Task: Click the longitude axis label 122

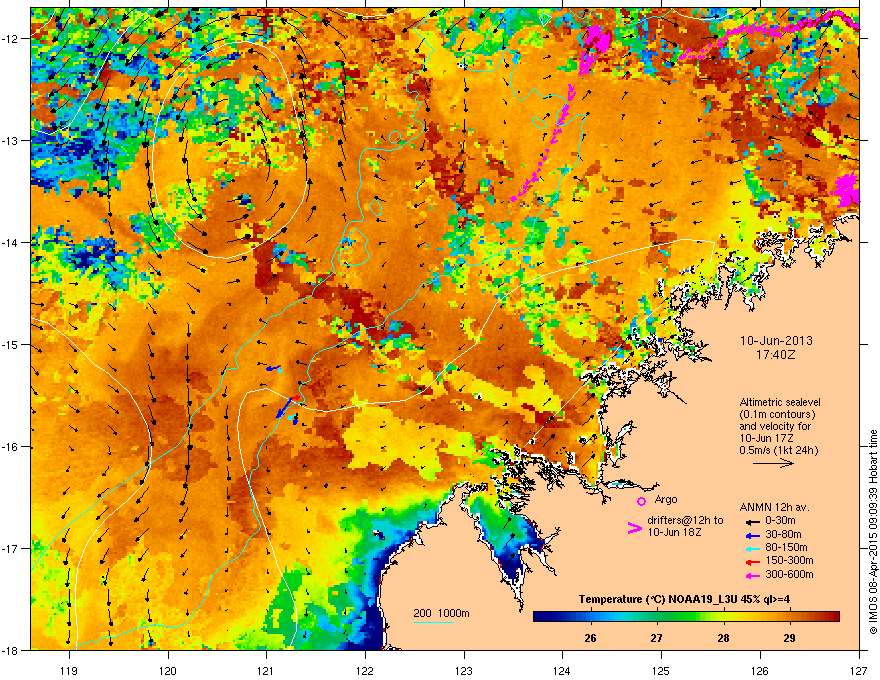Action: click(x=365, y=670)
